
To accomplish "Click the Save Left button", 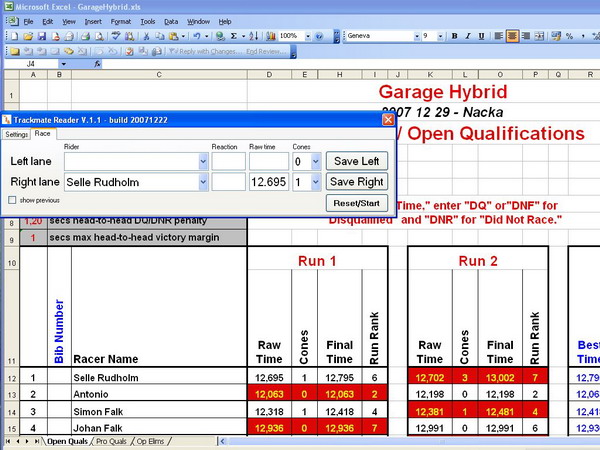I will click(357, 161).
